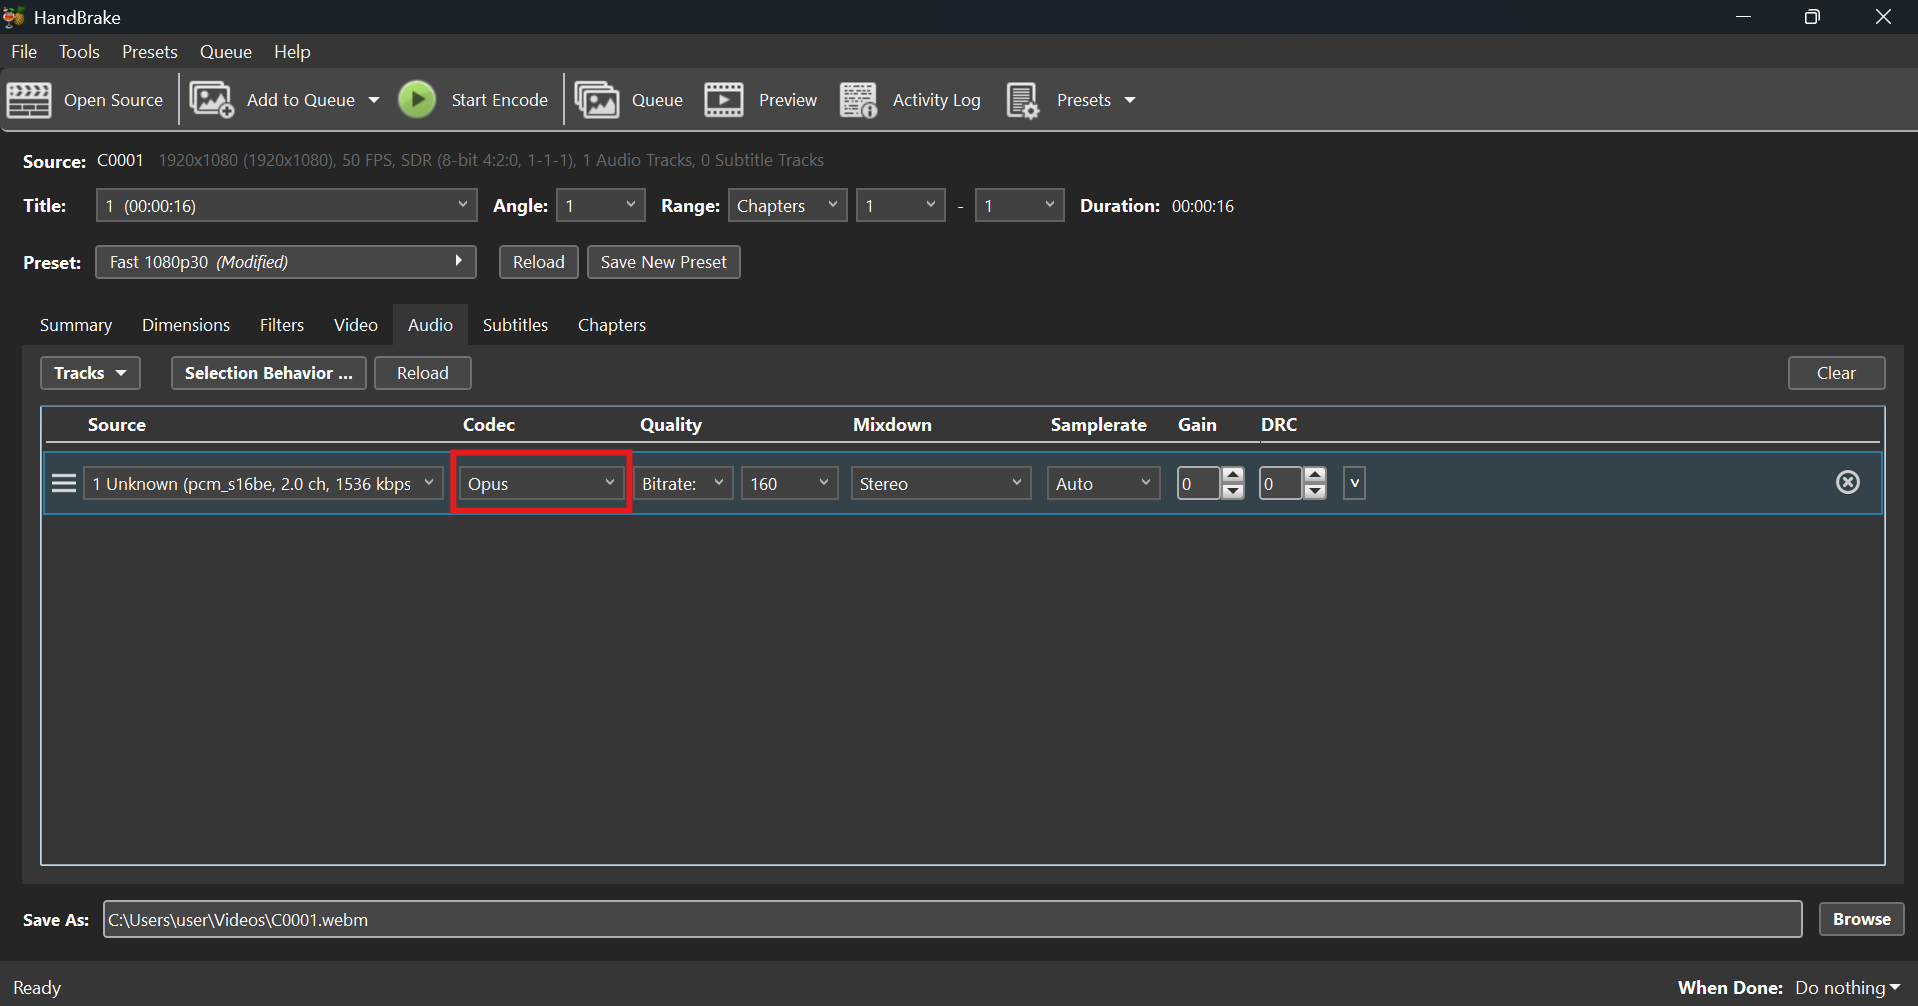Click the green Start Encode play icon

(417, 100)
